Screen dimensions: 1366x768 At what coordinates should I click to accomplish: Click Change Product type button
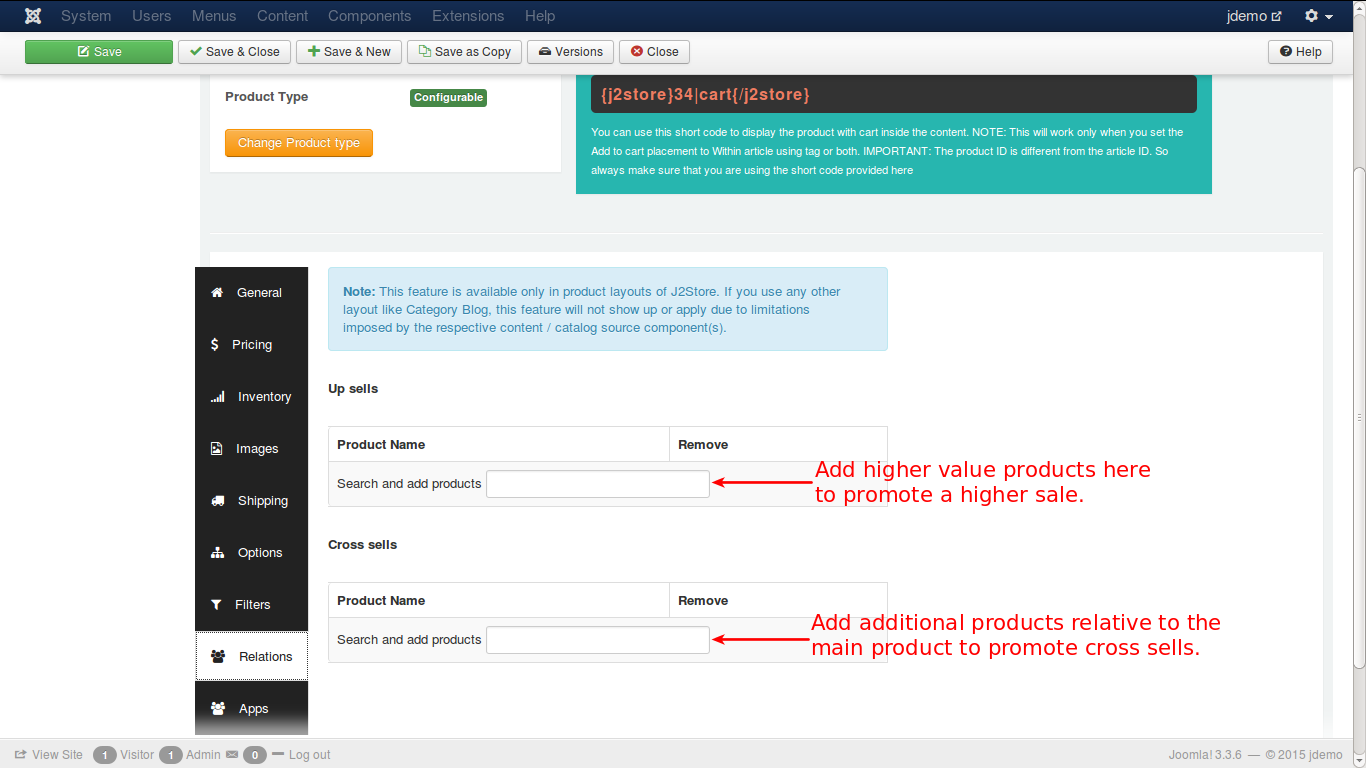[298, 143]
